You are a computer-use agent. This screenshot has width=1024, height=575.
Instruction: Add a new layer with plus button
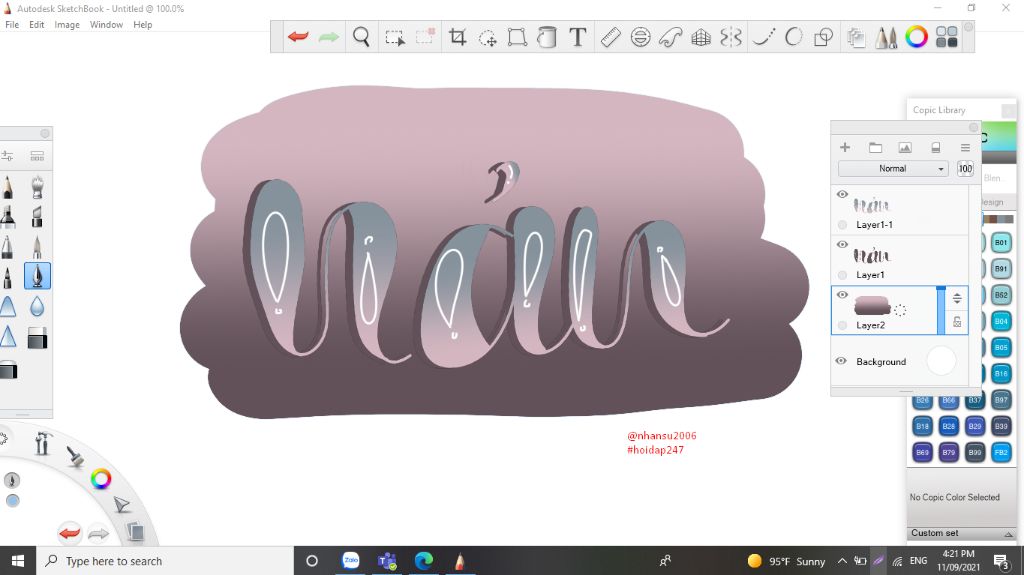tap(845, 148)
